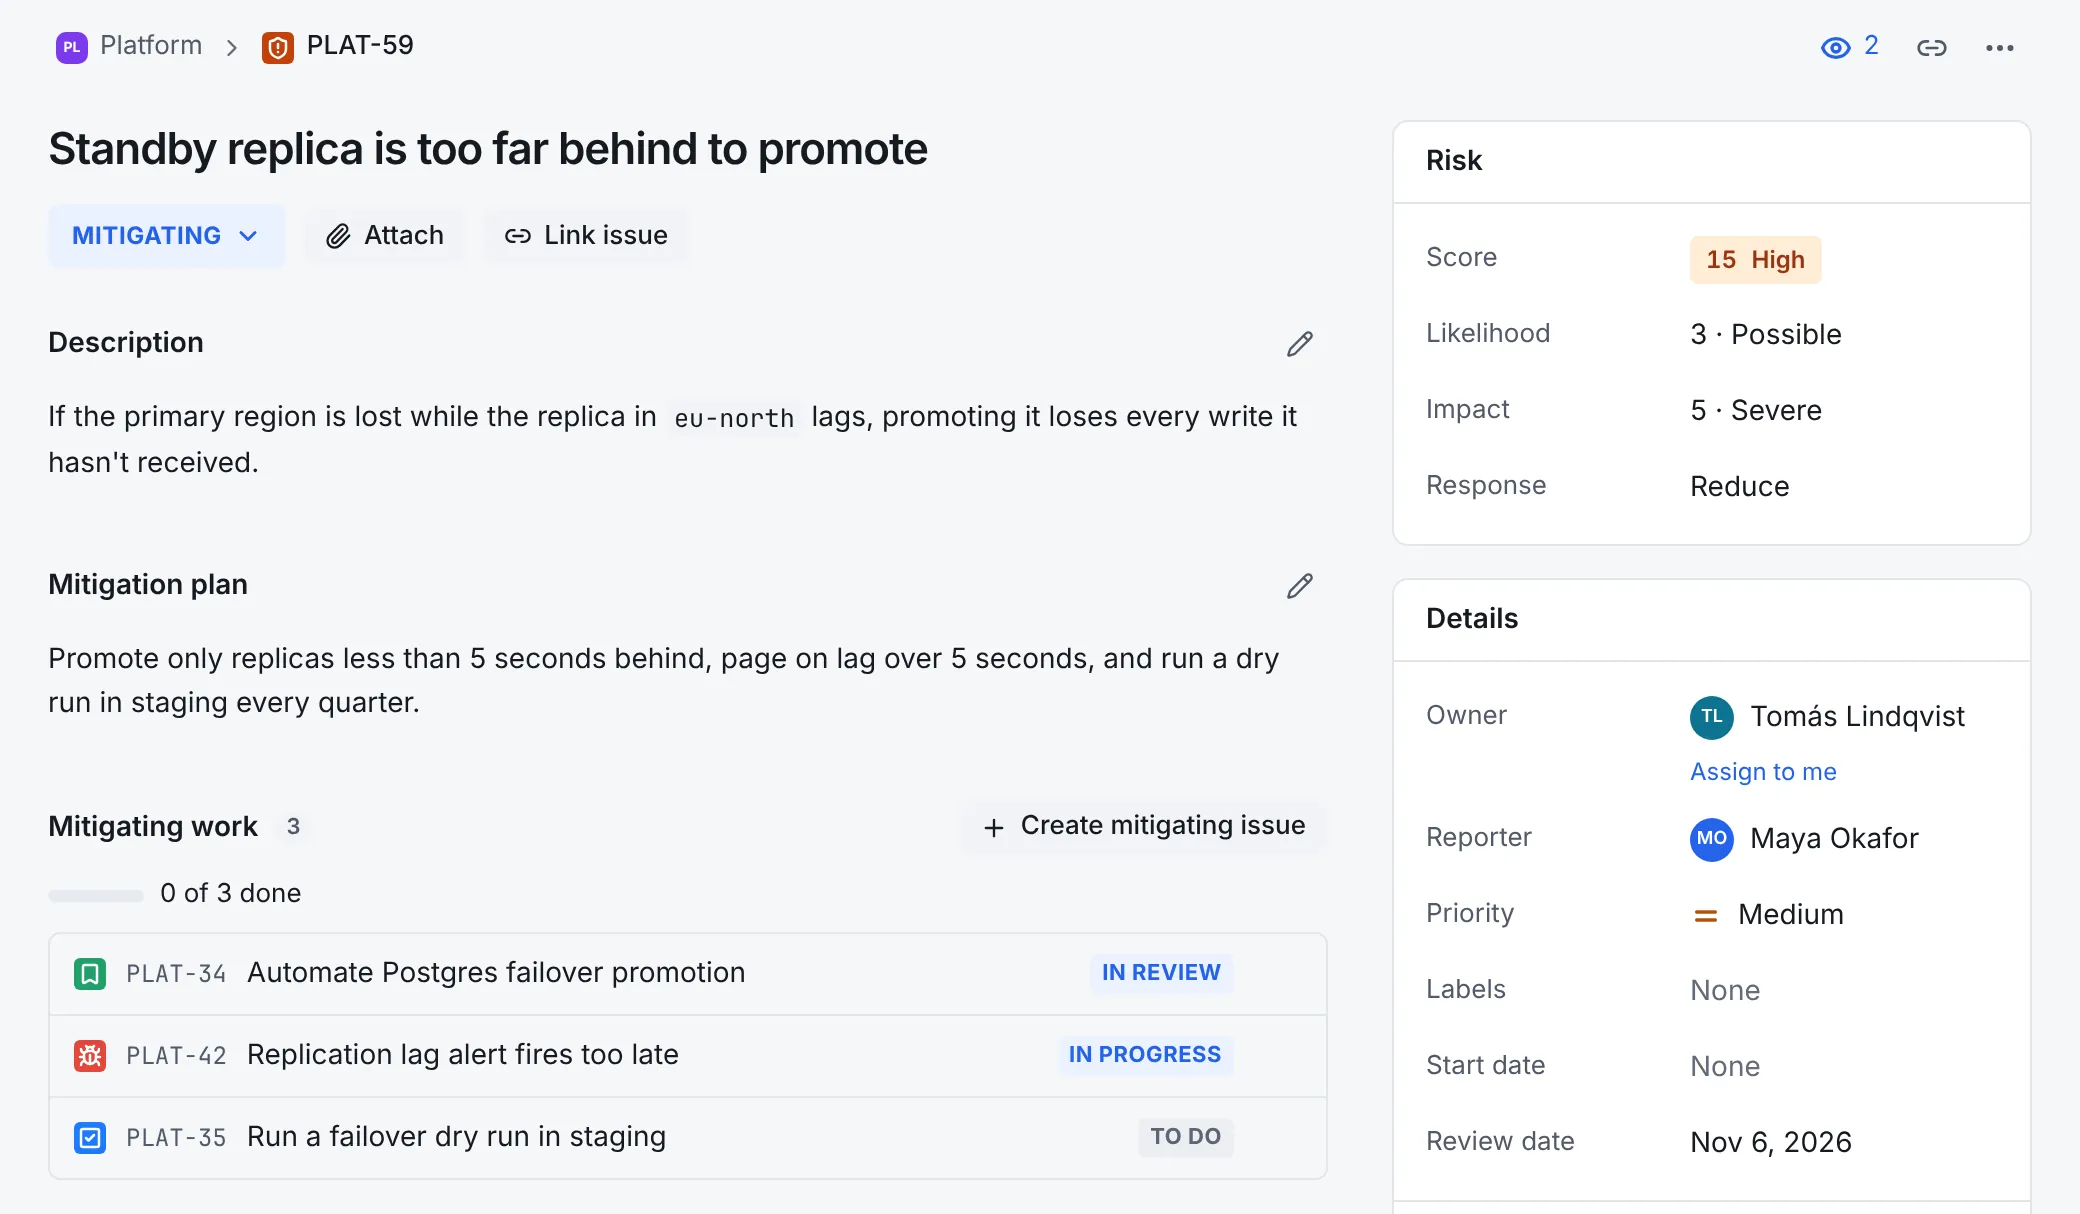This screenshot has height=1214, width=2080.
Task: Toggle the watchers eye icon
Action: [1835, 47]
